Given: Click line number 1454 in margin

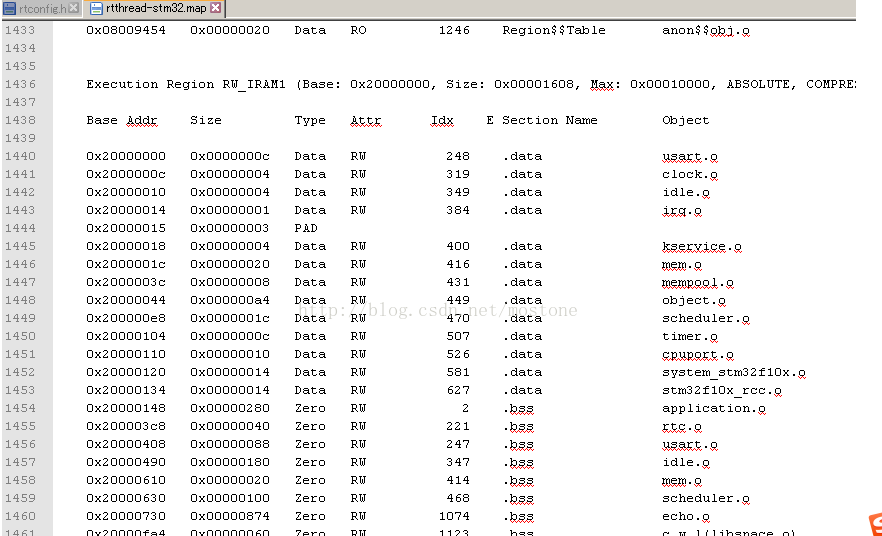Looking at the screenshot, I should point(20,408).
